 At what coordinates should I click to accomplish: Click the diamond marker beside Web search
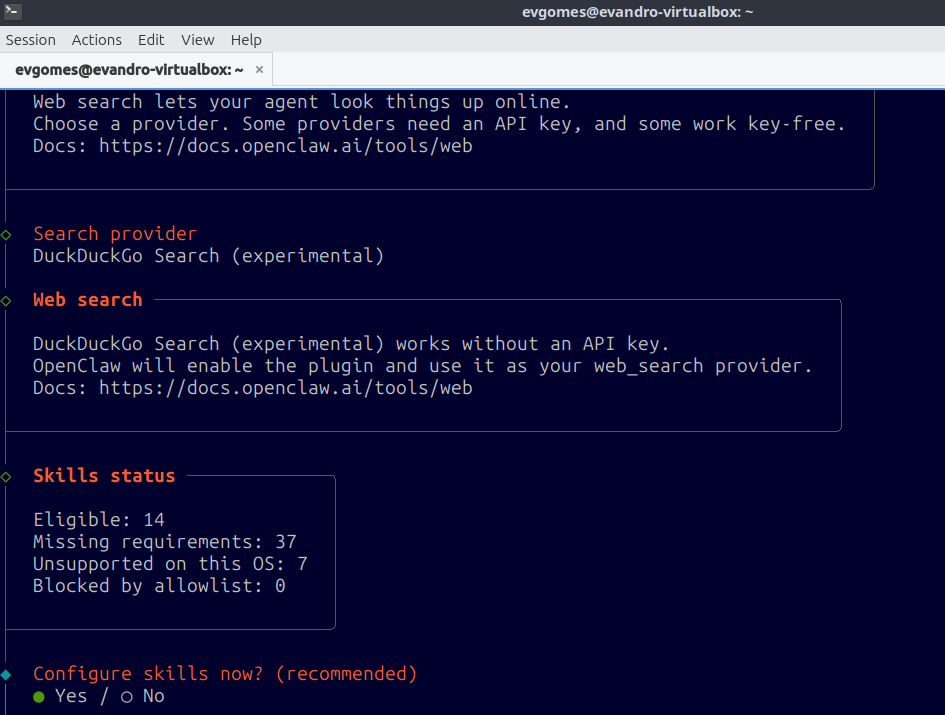tap(6, 301)
